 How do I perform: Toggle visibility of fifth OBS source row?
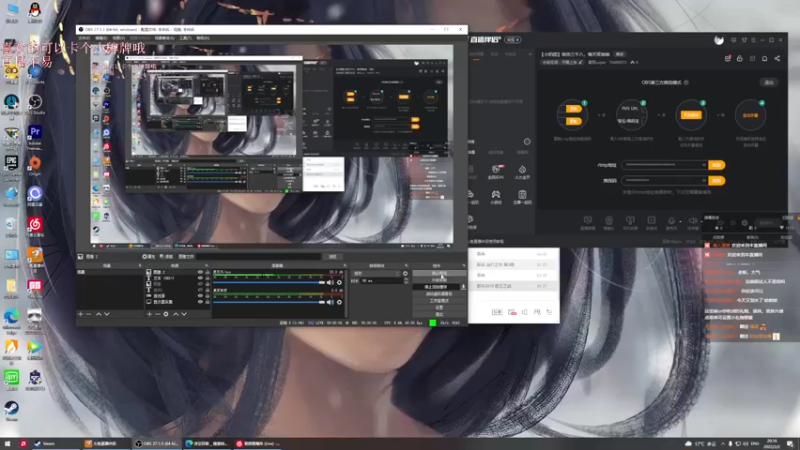pos(200,295)
